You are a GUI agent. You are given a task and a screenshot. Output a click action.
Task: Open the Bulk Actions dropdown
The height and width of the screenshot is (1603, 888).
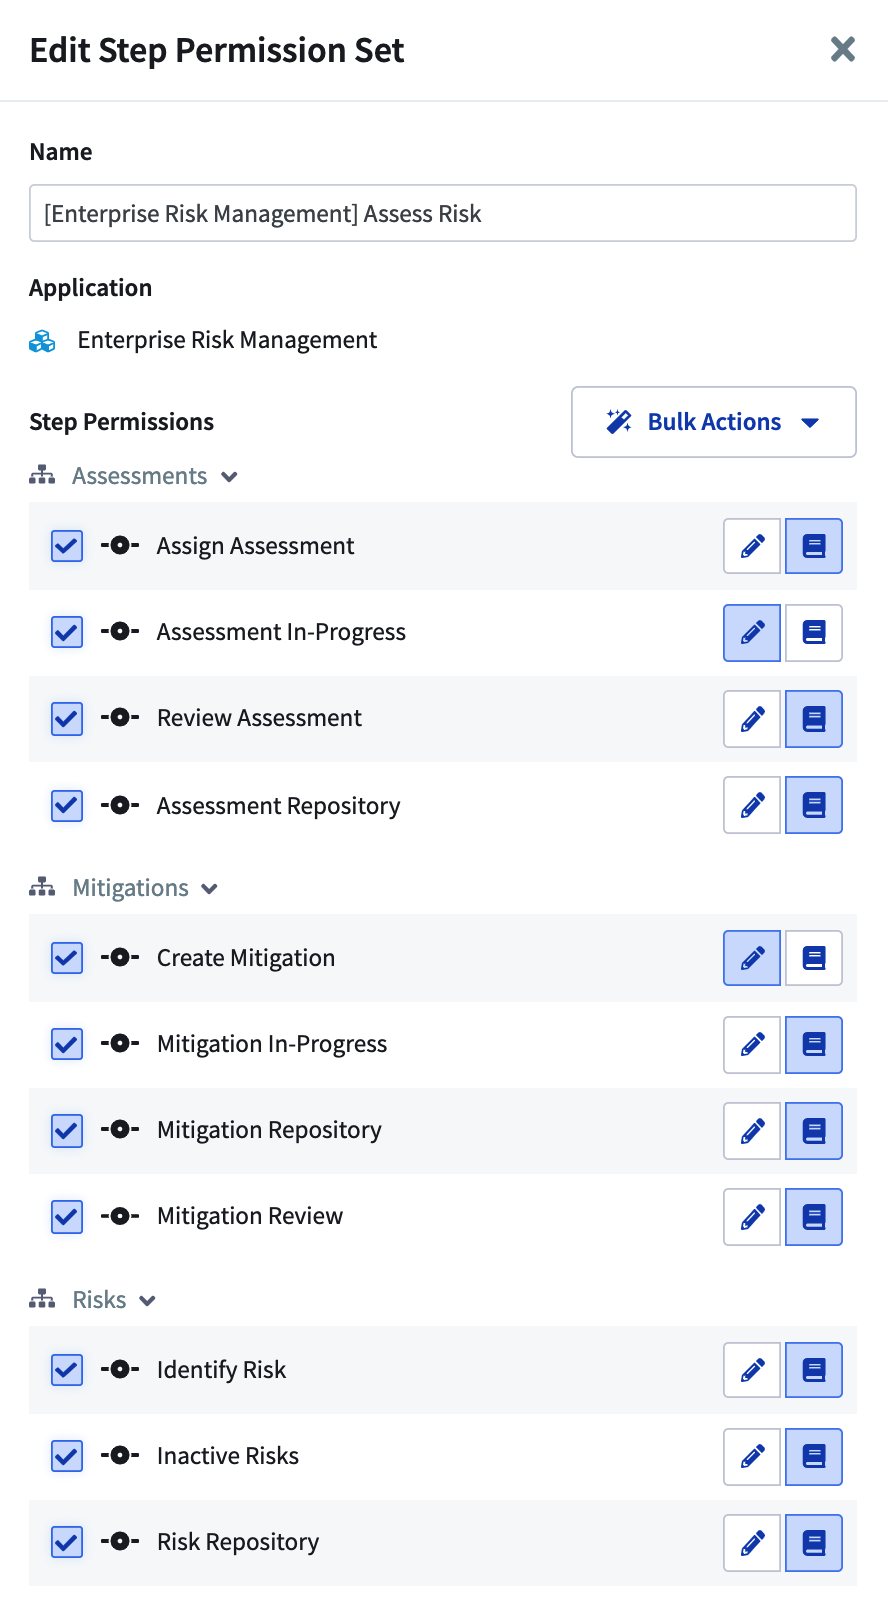tap(714, 422)
